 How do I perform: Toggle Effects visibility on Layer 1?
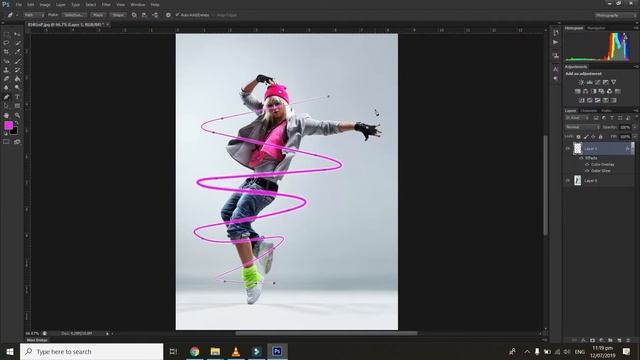point(582,158)
